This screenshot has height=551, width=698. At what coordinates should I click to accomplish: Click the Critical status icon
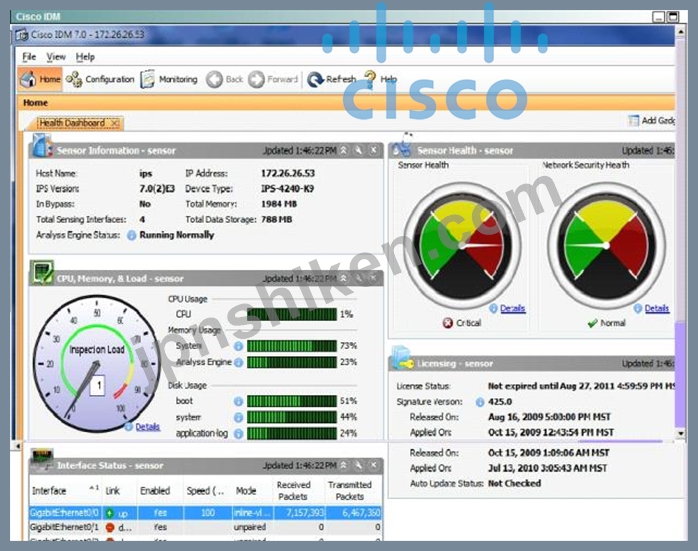click(x=447, y=323)
